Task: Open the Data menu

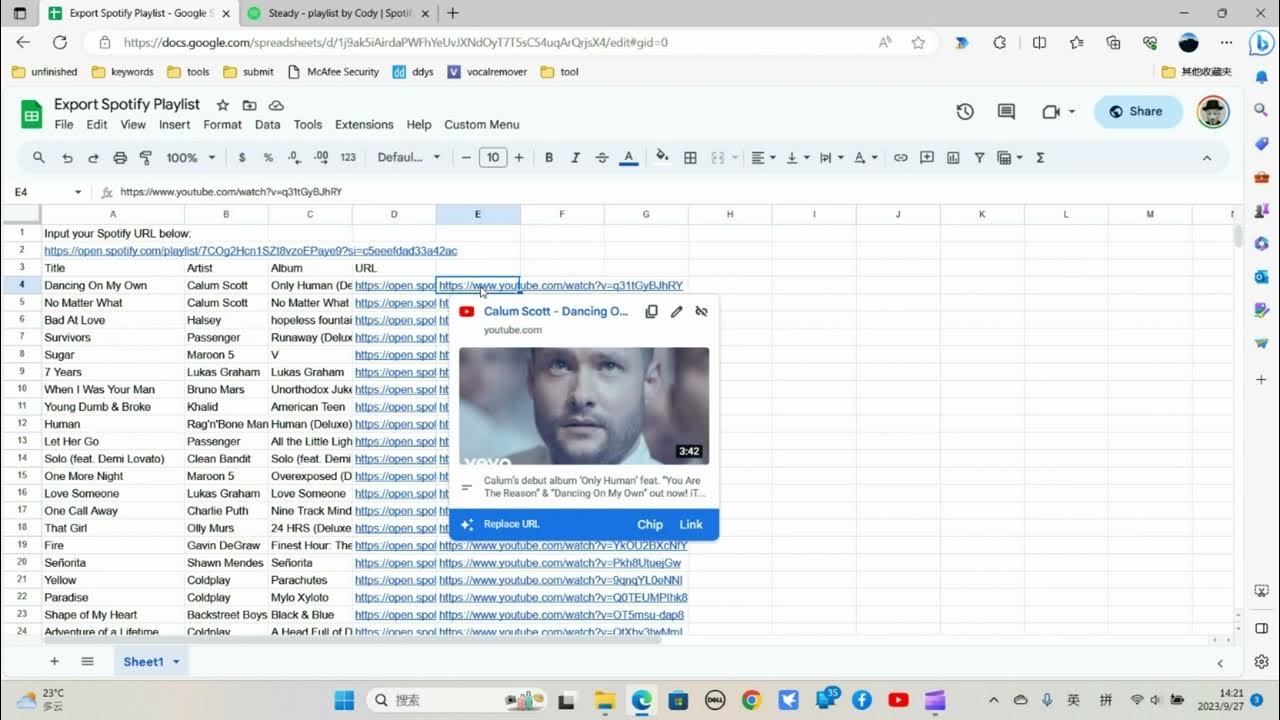Action: (x=267, y=125)
